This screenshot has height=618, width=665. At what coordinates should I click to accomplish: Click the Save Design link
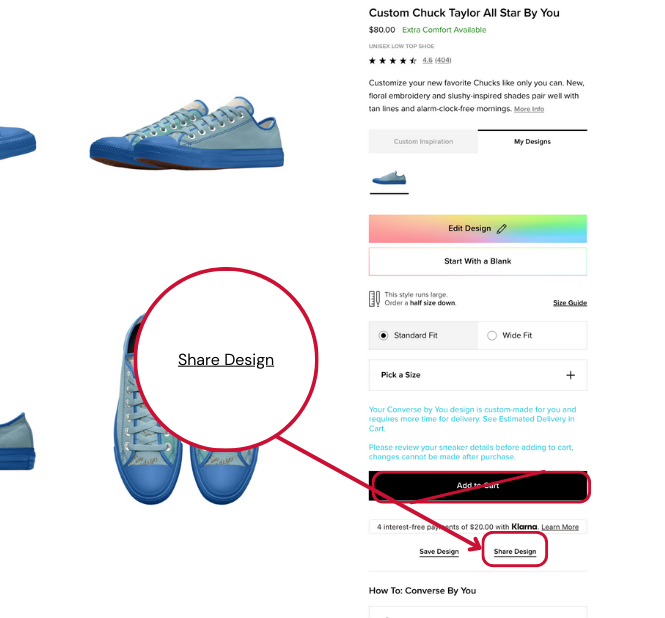click(439, 551)
